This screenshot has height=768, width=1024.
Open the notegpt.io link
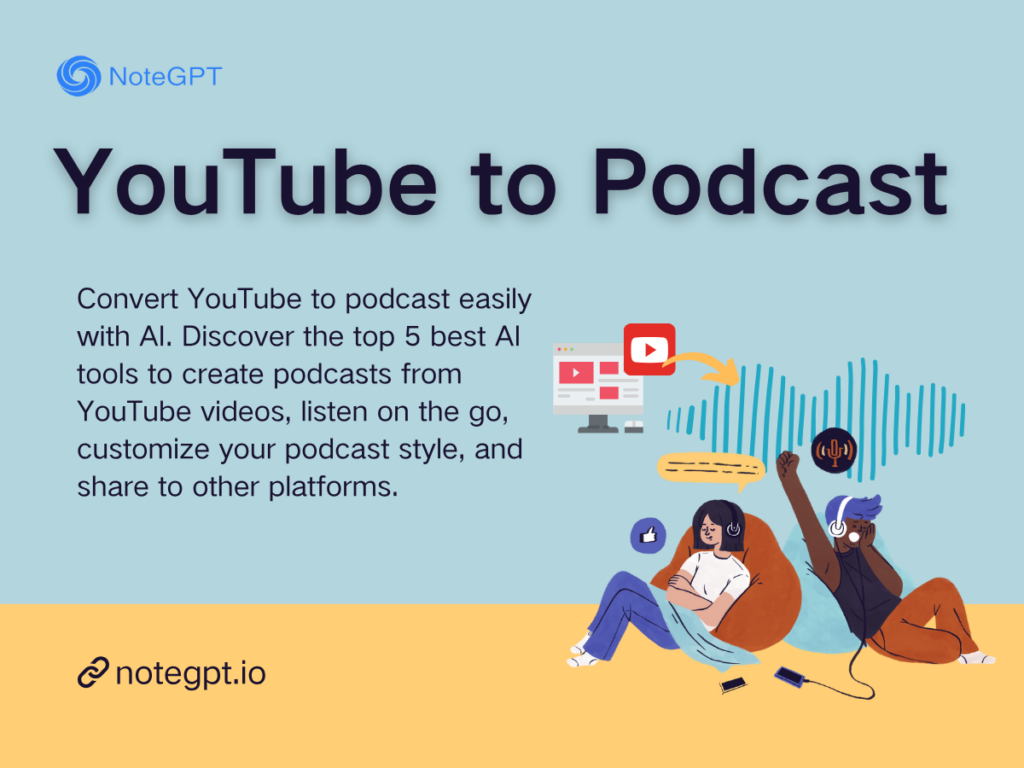tap(190, 672)
